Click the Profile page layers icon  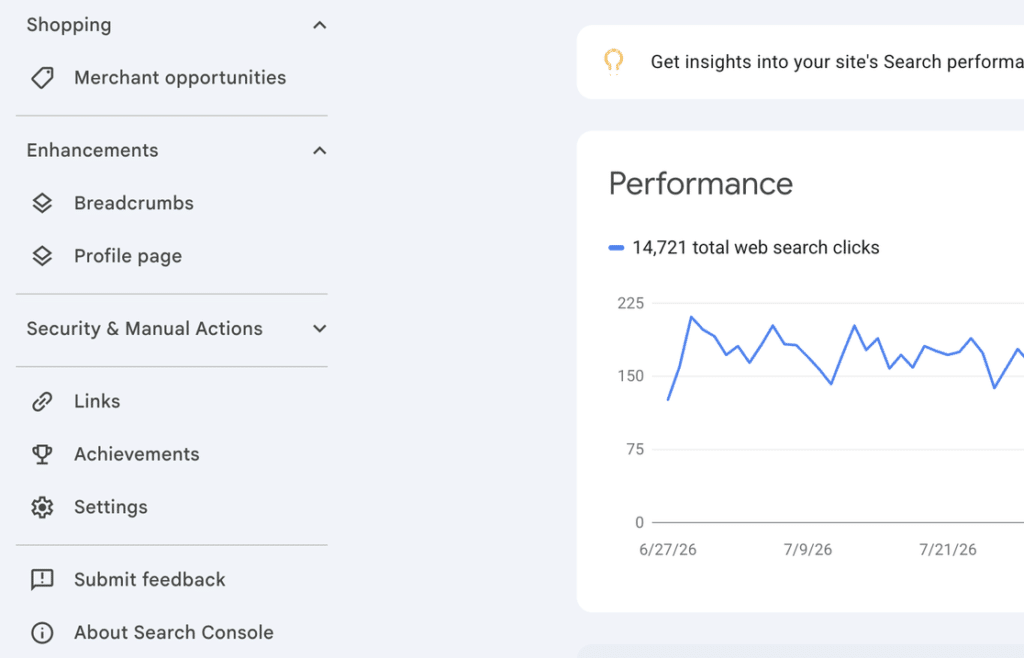pyautogui.click(x=42, y=256)
